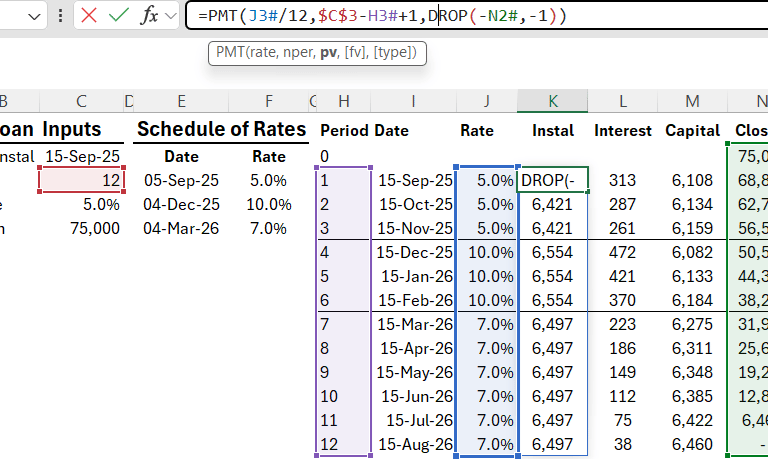
Task: Select column J header
Action: click(x=487, y=101)
